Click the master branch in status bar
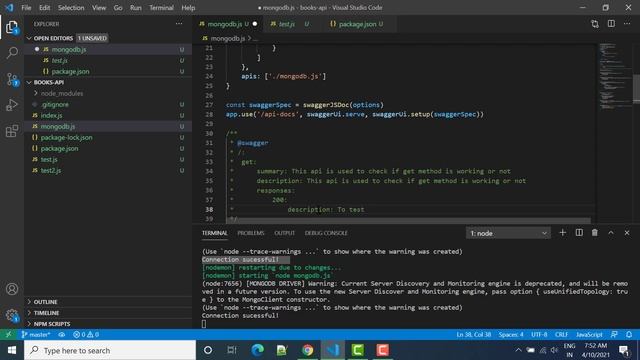Image resolution: width=640 pixels, height=360 pixels. coord(36,334)
